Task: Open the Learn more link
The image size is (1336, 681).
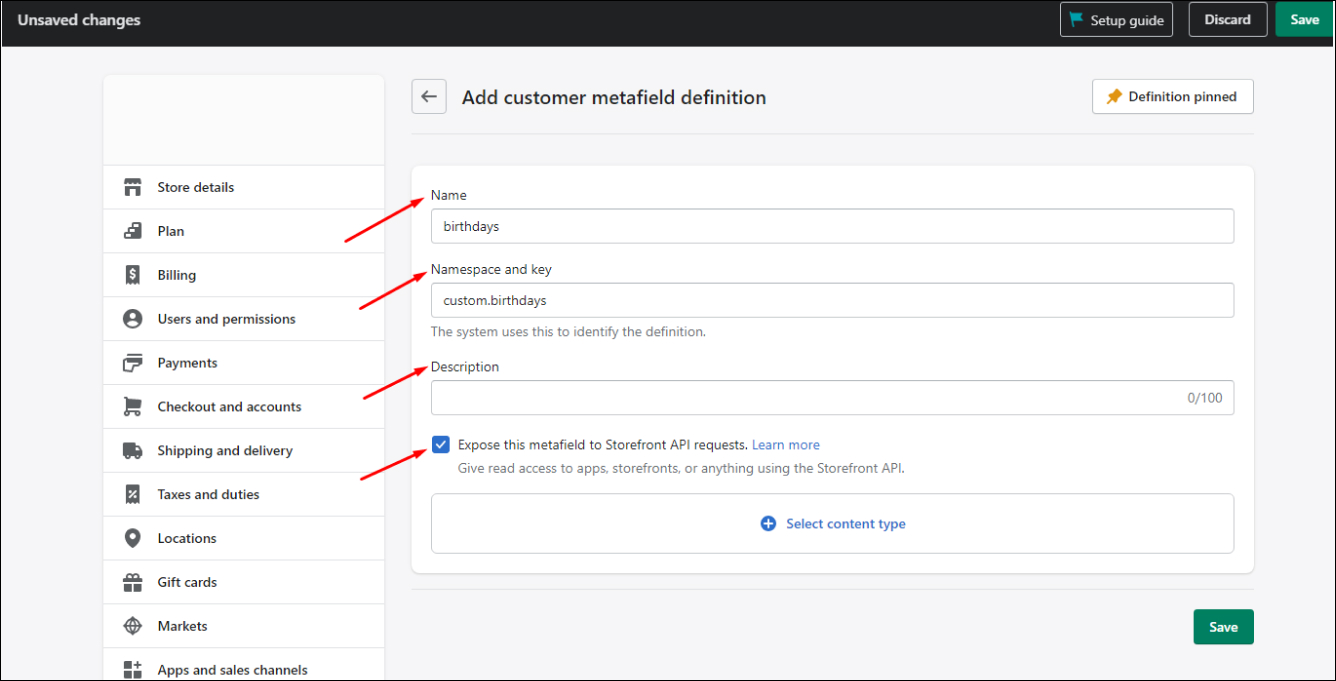Action: click(786, 445)
